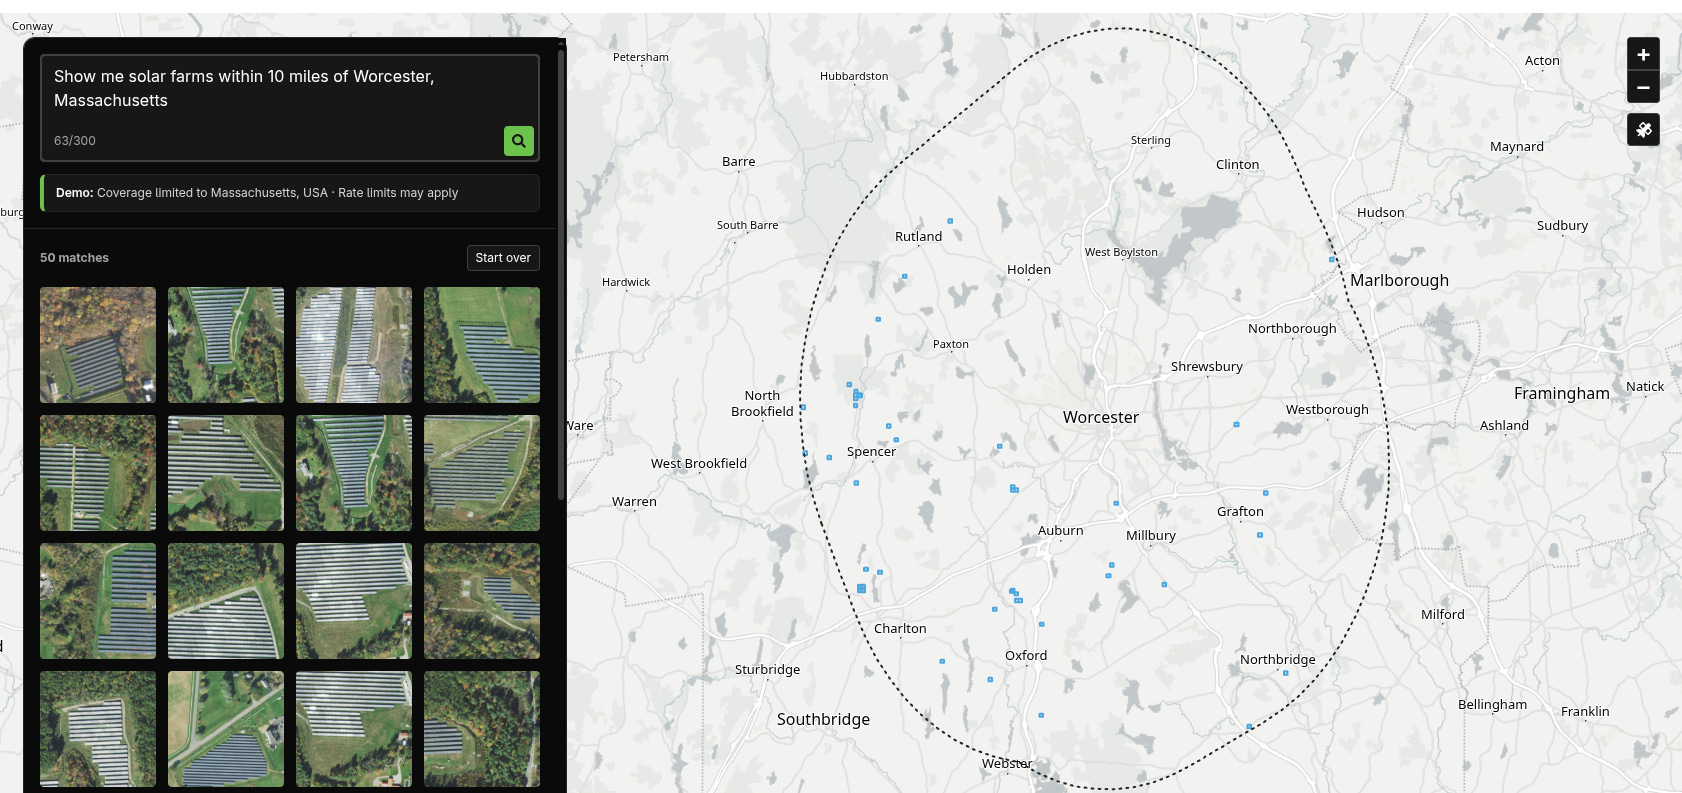
Task: Open first thumbnail in the top row
Action: pos(98,345)
